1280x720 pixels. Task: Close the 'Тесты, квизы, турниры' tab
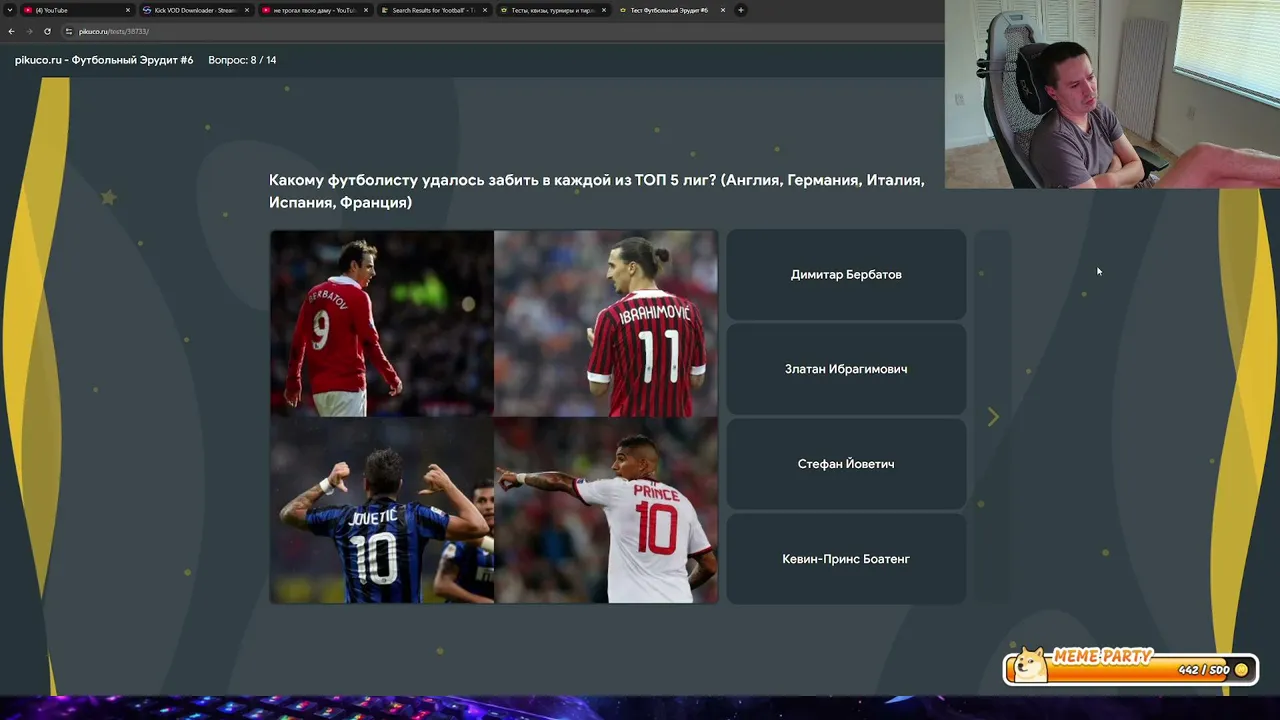click(x=604, y=10)
